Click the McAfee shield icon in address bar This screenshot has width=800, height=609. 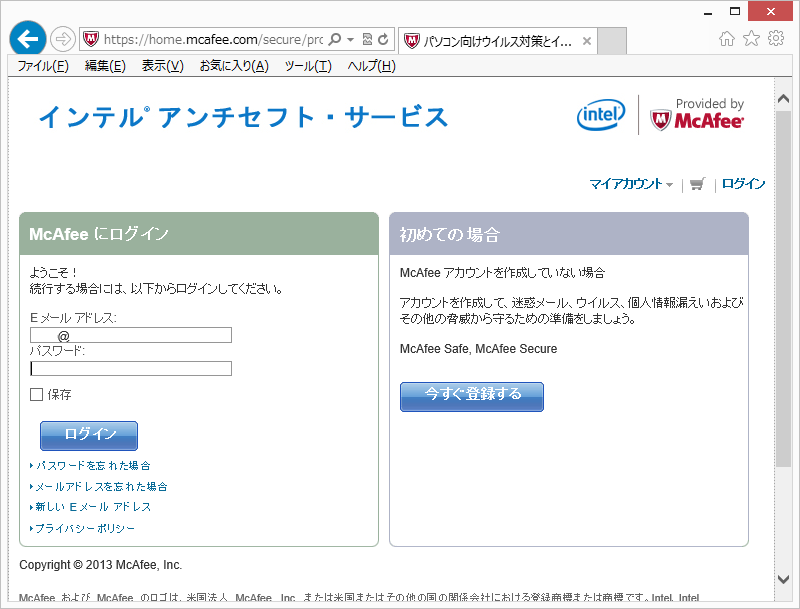(x=91, y=39)
